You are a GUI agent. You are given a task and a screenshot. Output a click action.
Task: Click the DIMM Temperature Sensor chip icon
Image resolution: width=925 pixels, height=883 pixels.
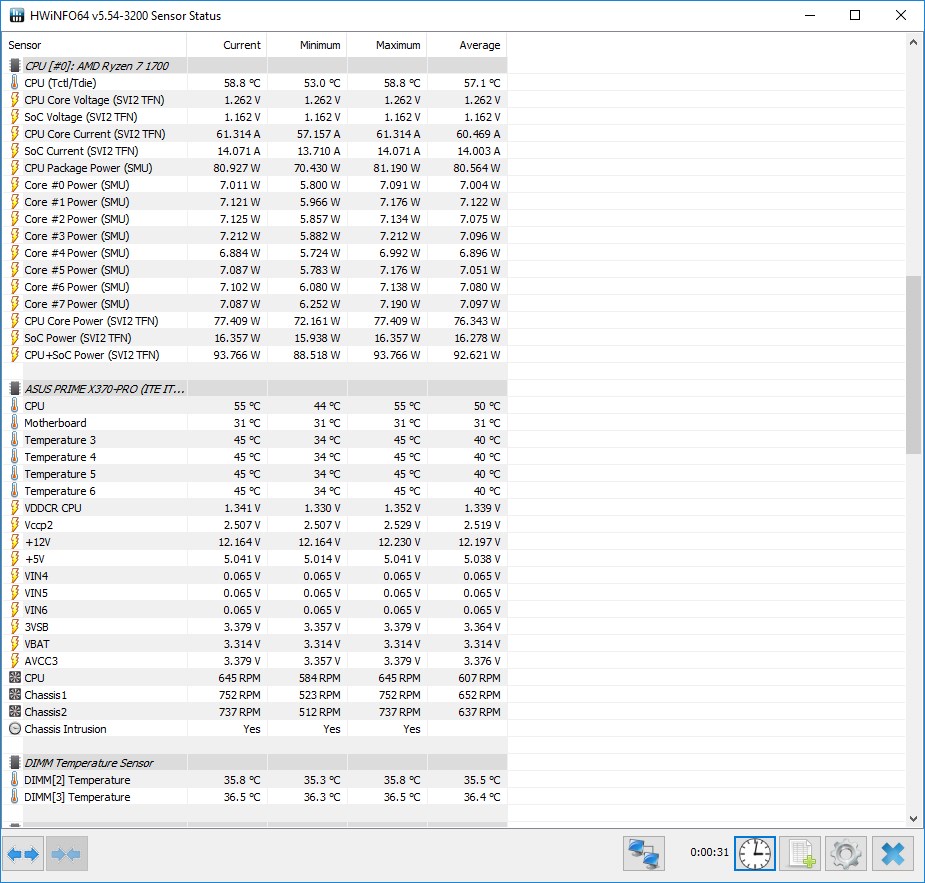tap(15, 763)
